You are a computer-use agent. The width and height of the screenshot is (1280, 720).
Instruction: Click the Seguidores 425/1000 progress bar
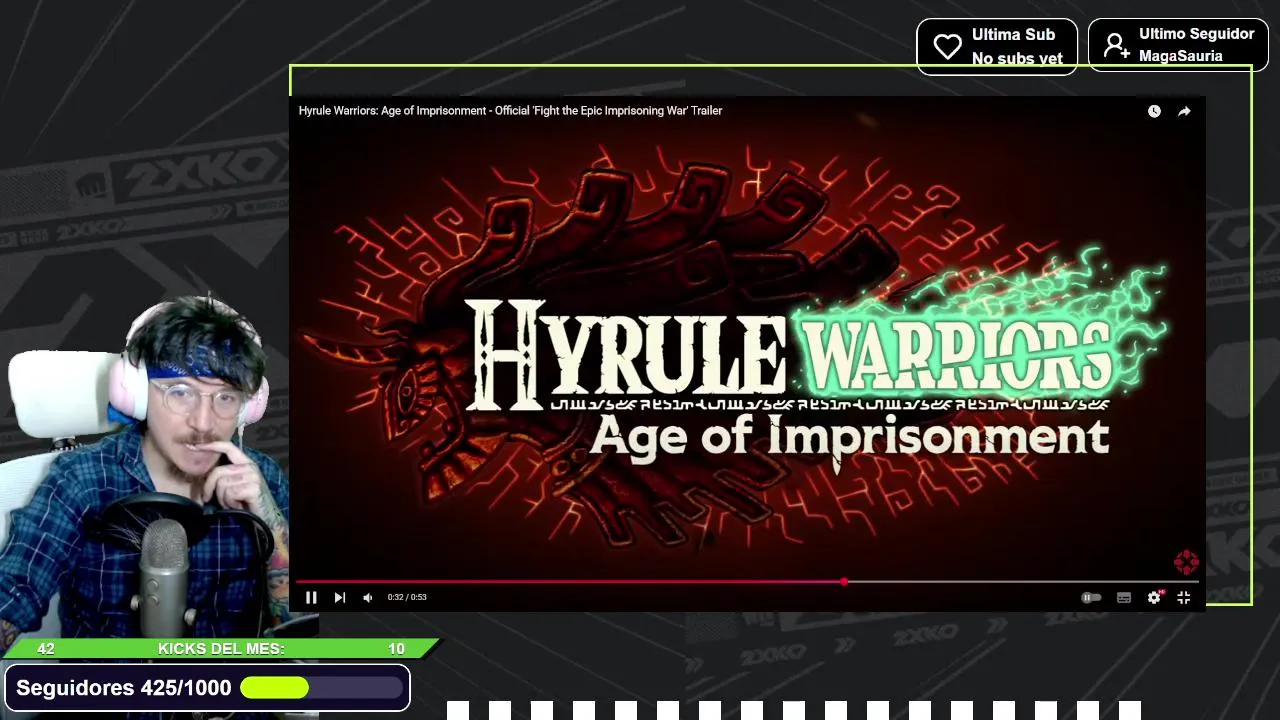(x=321, y=688)
